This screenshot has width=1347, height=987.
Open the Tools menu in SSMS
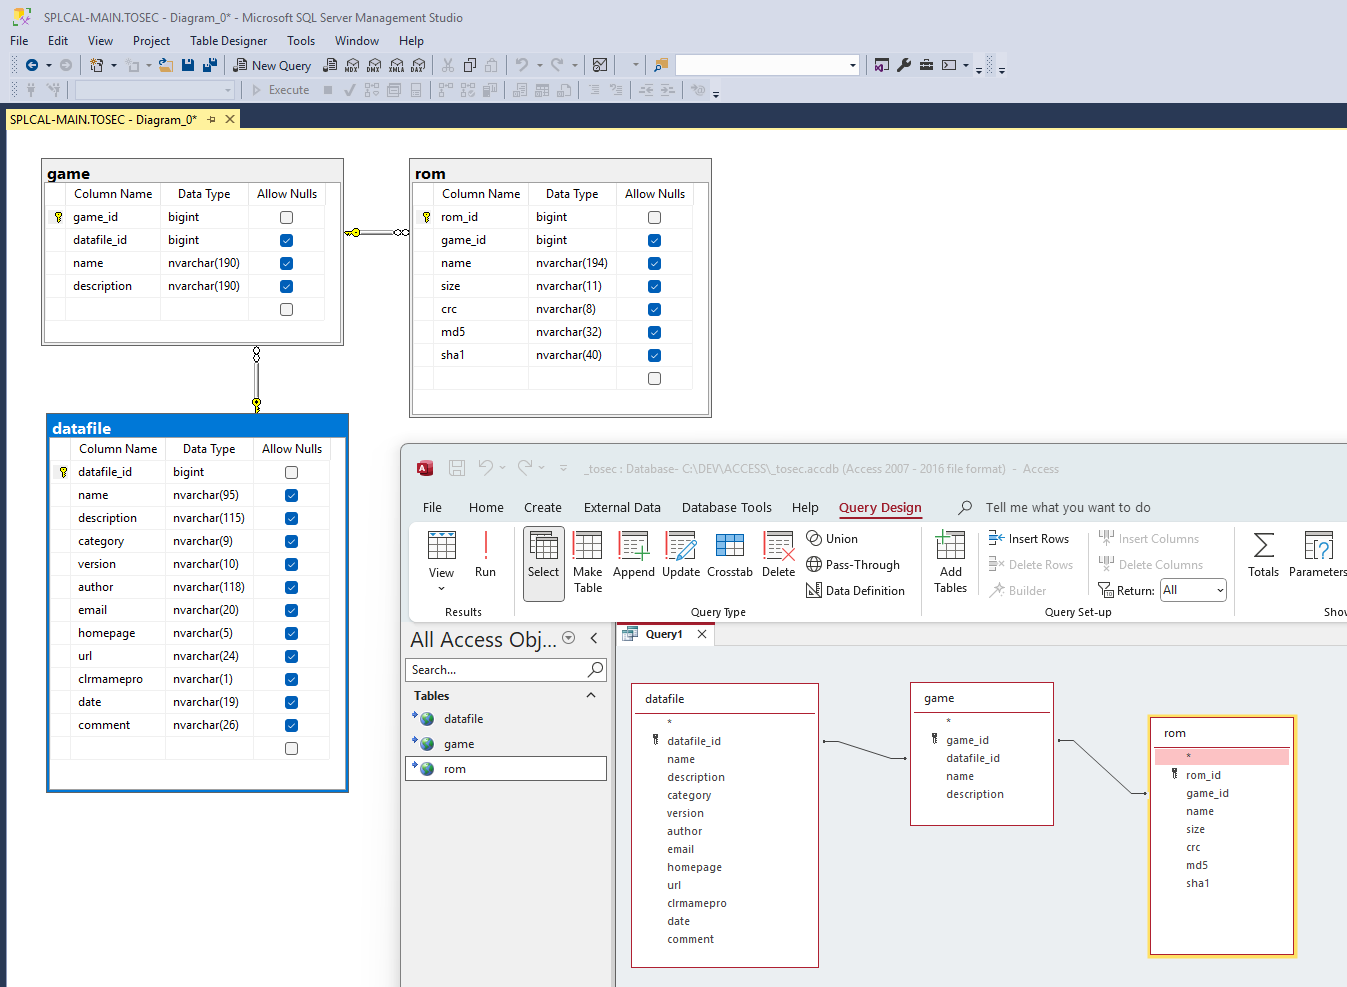point(301,41)
